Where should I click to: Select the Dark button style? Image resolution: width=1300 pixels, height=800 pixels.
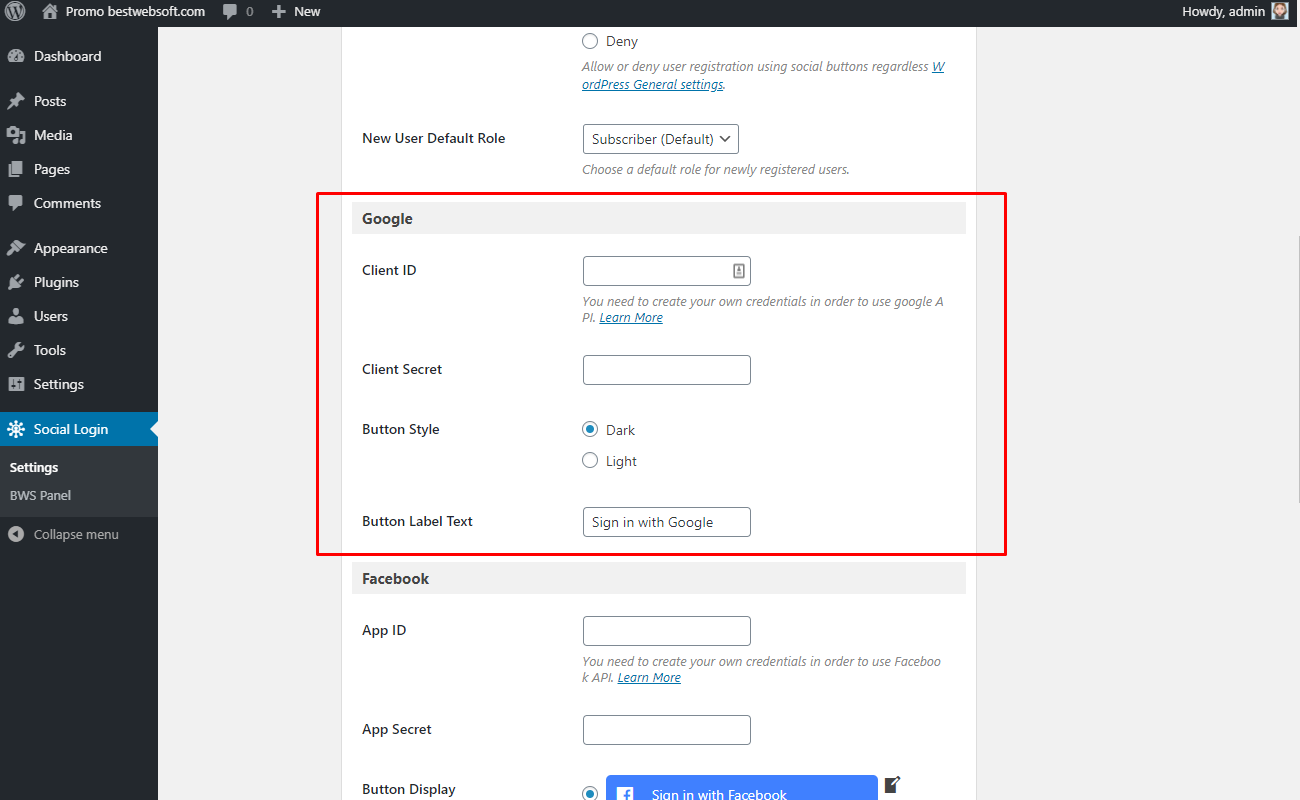point(590,429)
